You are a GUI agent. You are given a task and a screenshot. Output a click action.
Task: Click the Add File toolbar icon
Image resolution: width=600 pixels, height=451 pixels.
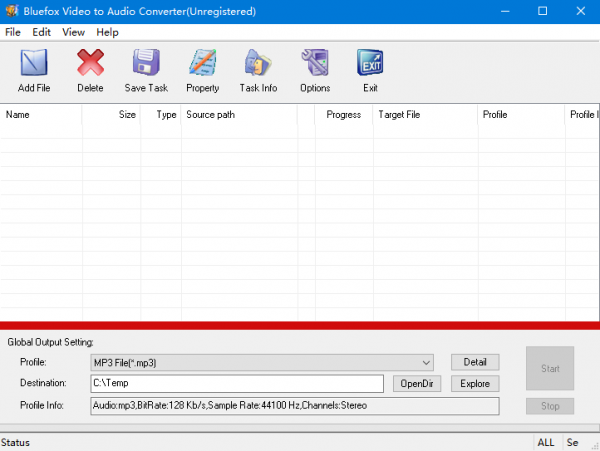(x=34, y=62)
